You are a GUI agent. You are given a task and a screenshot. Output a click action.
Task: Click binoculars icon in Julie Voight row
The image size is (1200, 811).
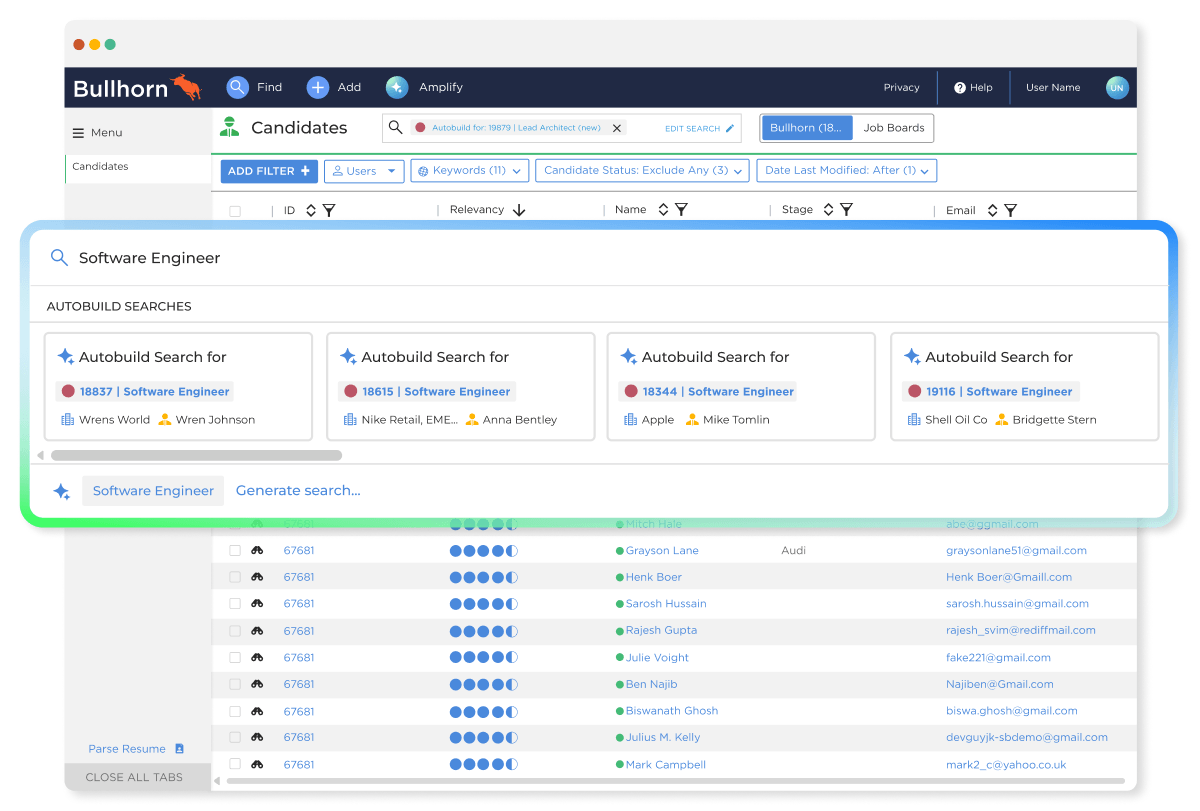[x=257, y=657]
